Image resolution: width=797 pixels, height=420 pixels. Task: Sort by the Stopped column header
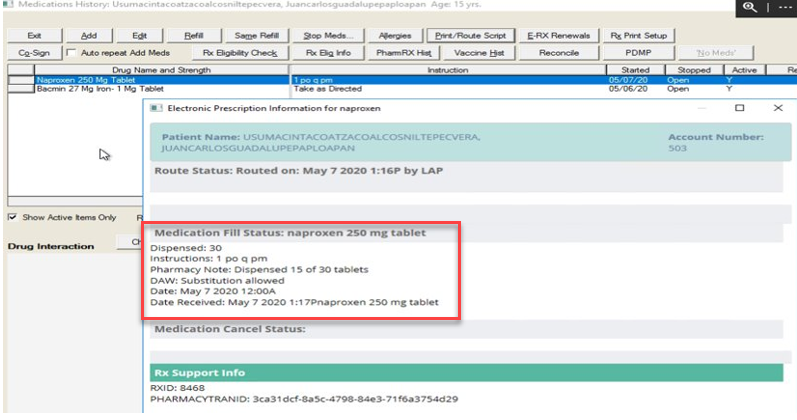[x=694, y=70]
